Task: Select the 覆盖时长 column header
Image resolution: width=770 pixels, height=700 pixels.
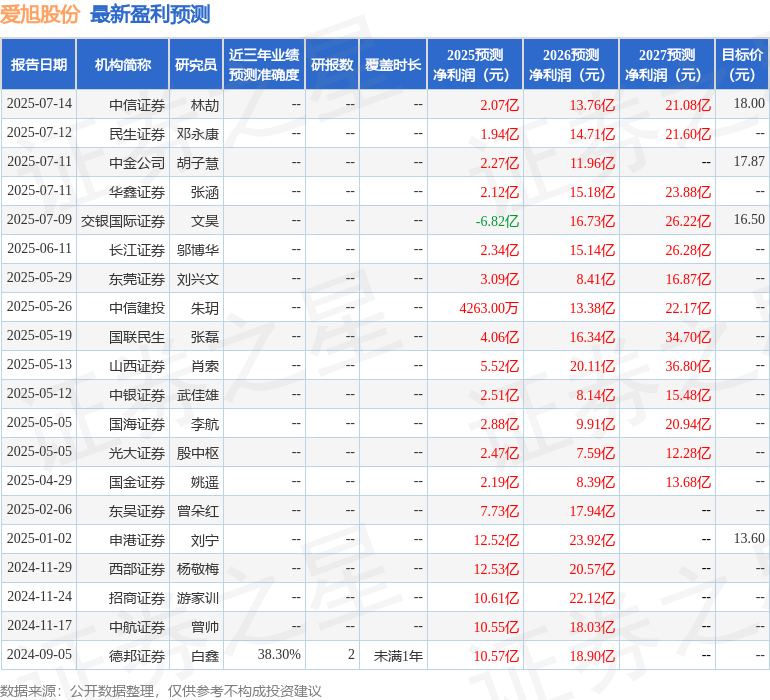Action: [x=393, y=65]
